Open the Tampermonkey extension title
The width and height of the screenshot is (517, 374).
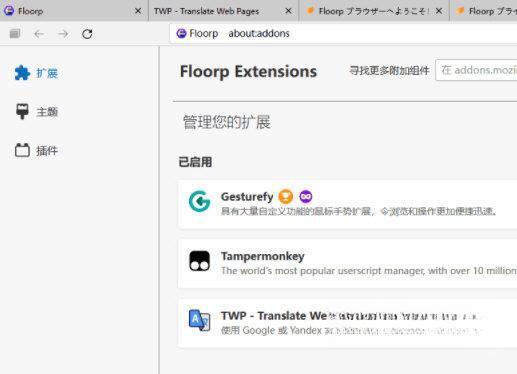tap(263, 256)
